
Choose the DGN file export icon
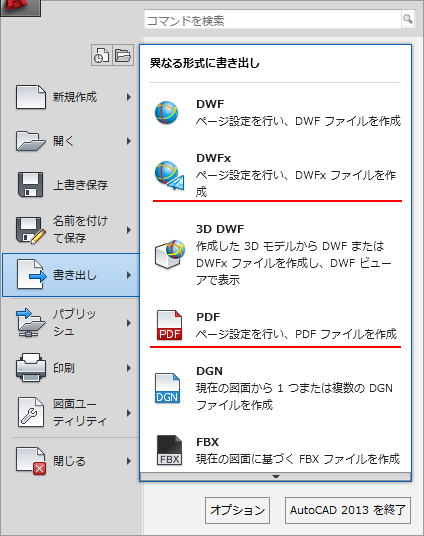(x=167, y=388)
